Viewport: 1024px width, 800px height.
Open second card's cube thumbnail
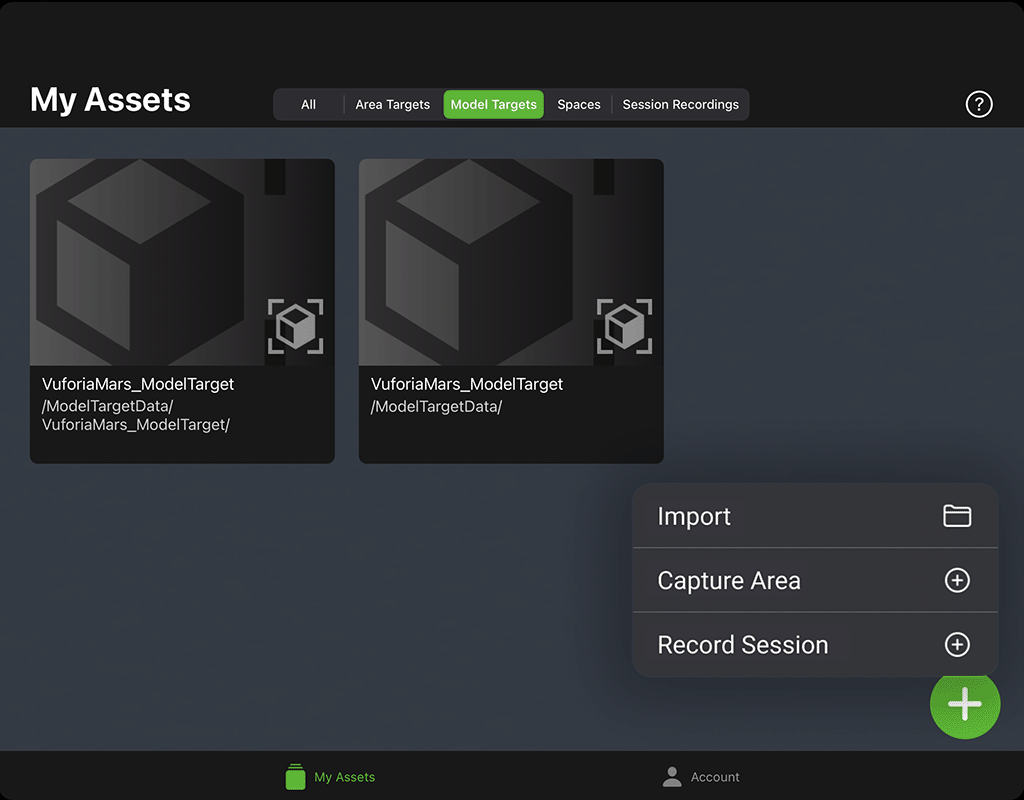(x=511, y=262)
